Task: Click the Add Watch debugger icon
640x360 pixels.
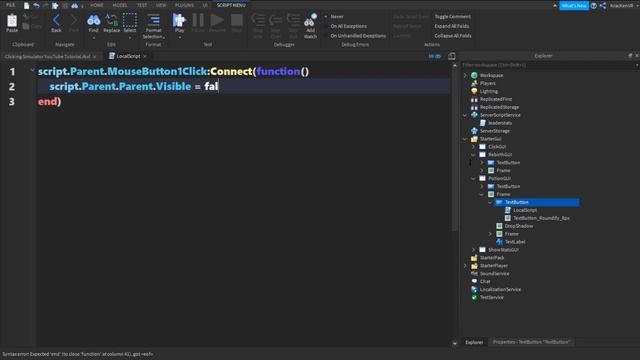Action: (x=310, y=21)
